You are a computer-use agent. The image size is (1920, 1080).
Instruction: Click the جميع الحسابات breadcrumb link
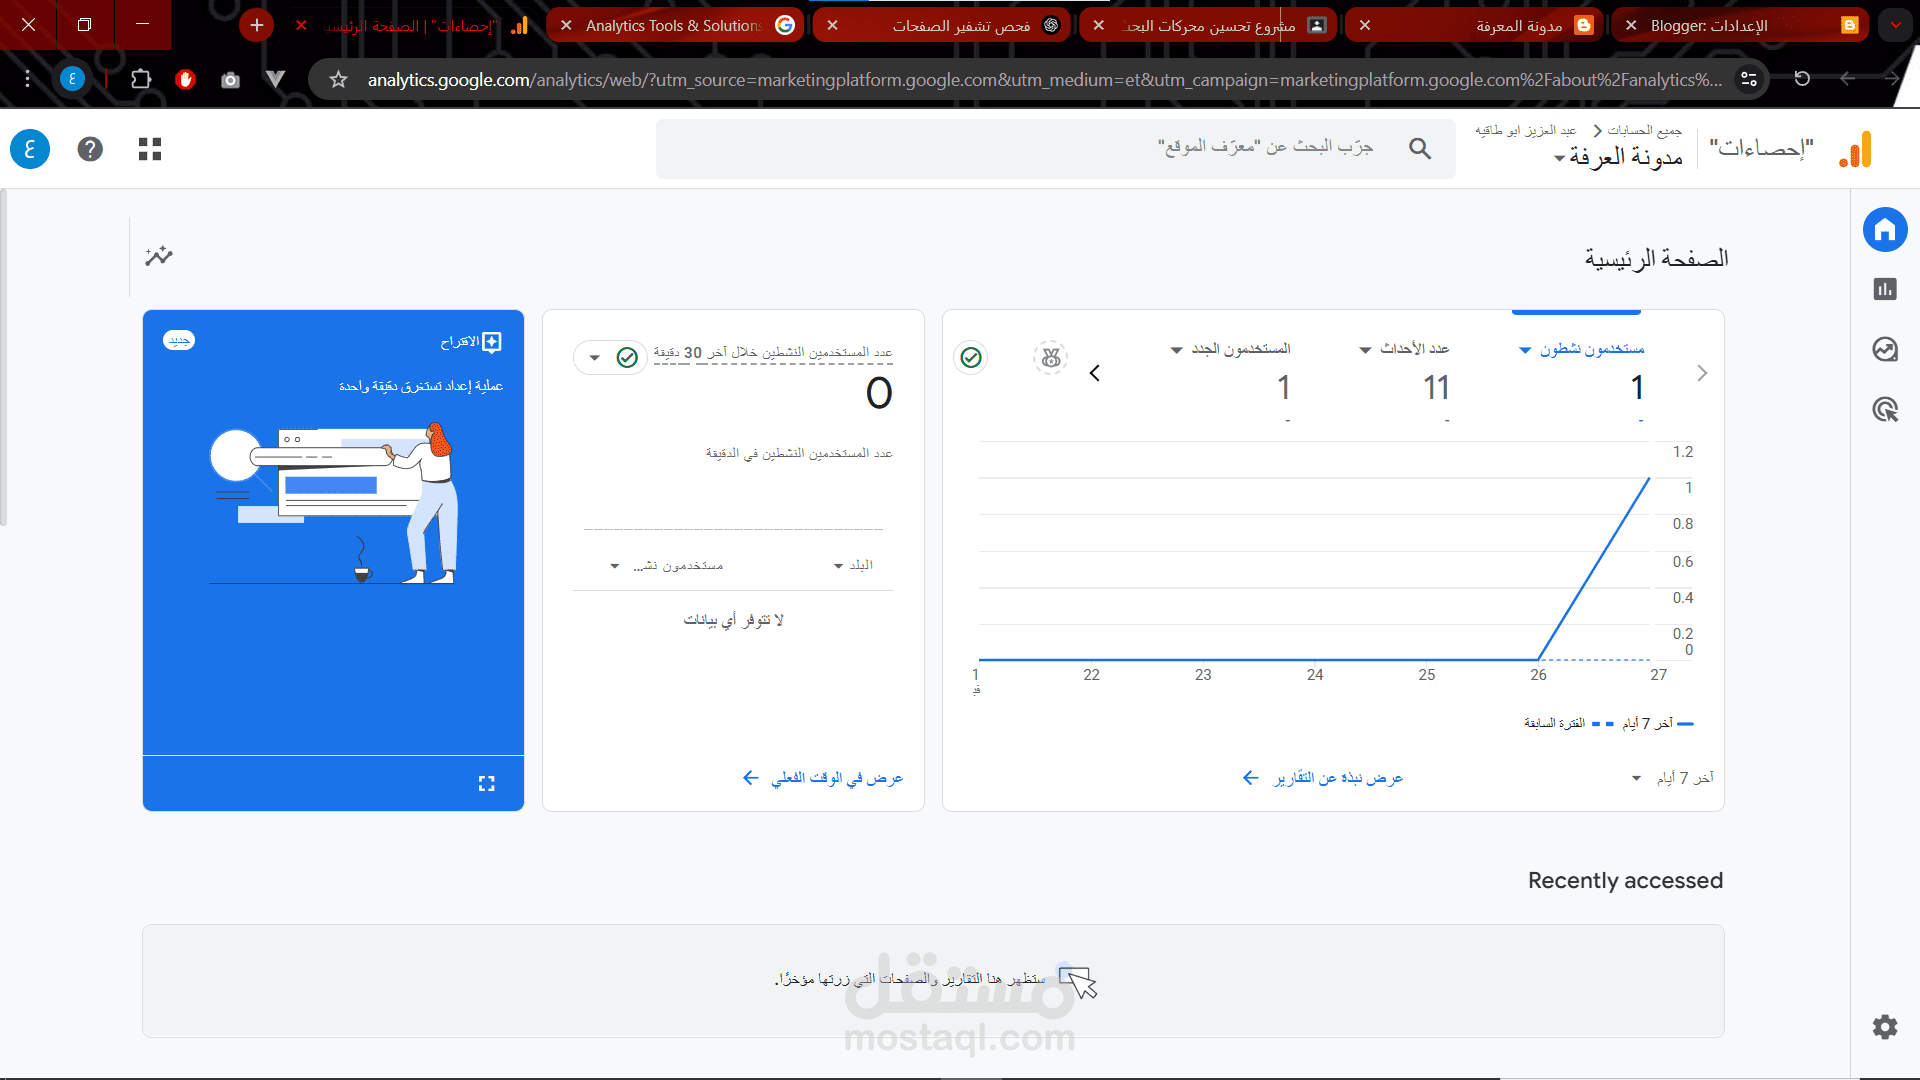1645,130
